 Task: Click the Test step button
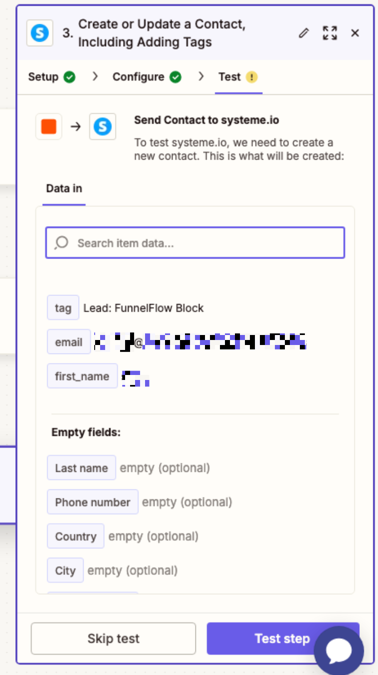(x=282, y=638)
